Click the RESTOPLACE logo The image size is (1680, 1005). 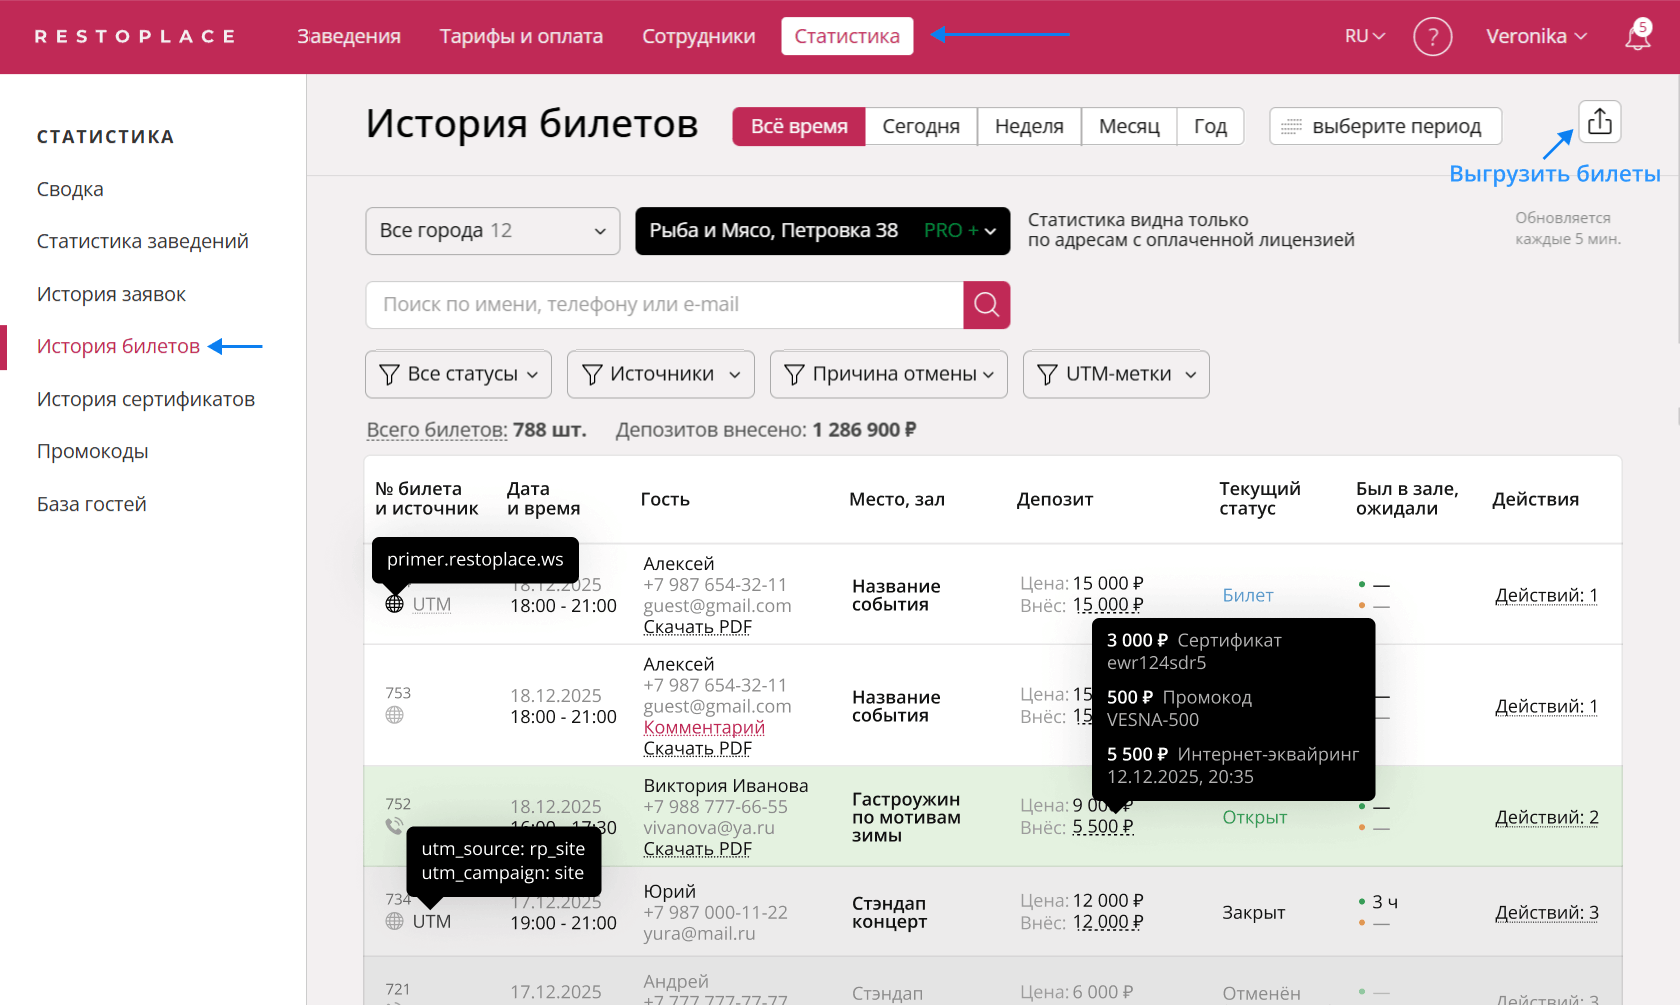point(136,36)
